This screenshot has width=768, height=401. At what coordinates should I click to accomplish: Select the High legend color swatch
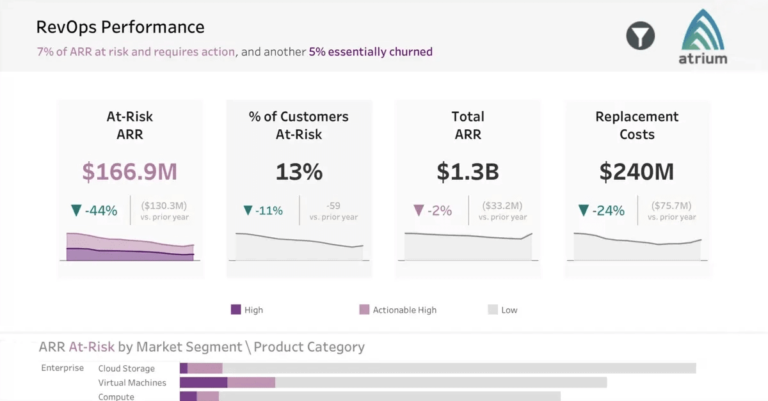tap(236, 310)
